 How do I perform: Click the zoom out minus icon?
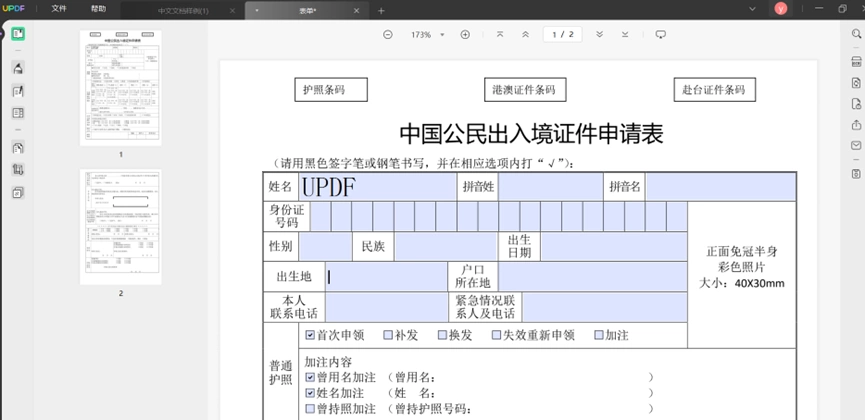(x=388, y=34)
